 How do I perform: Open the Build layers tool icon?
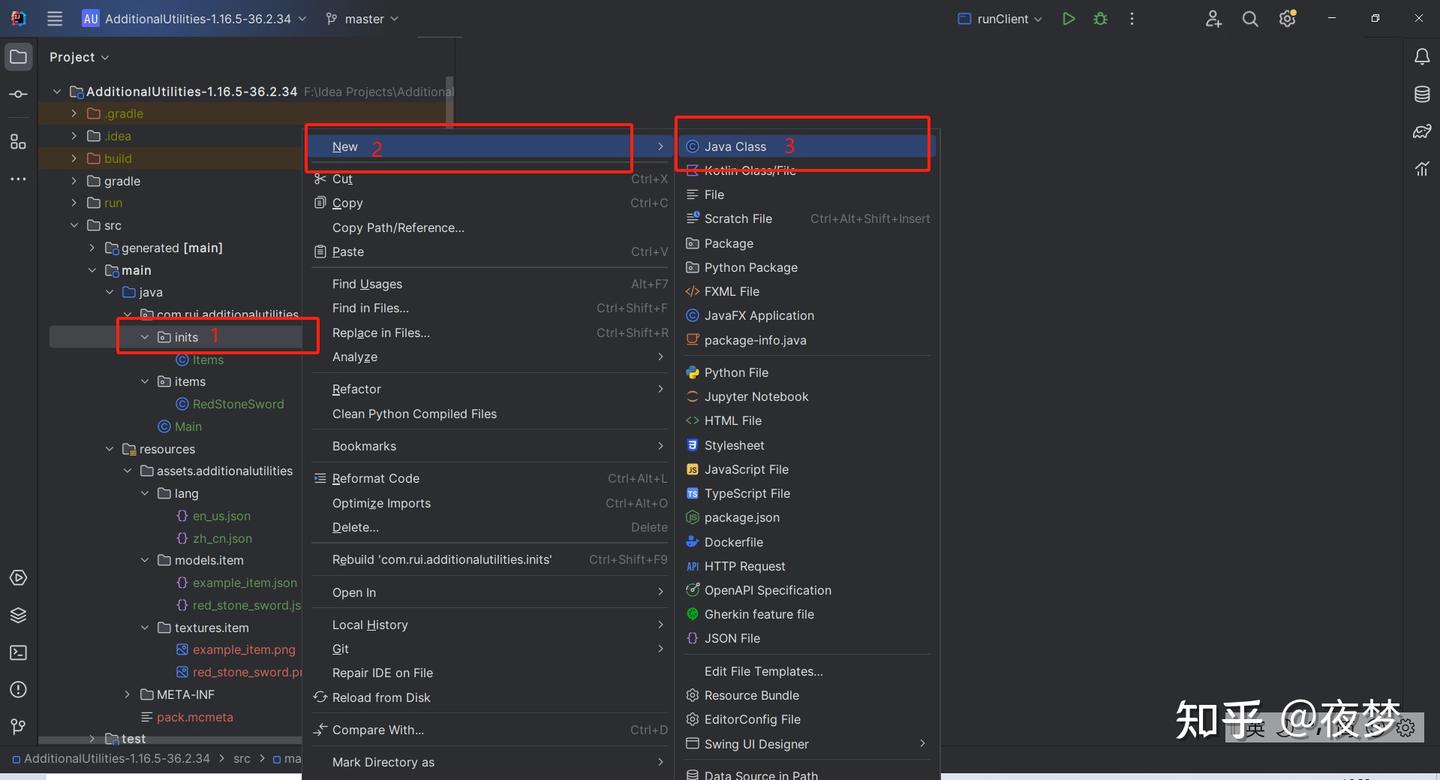(x=18, y=615)
